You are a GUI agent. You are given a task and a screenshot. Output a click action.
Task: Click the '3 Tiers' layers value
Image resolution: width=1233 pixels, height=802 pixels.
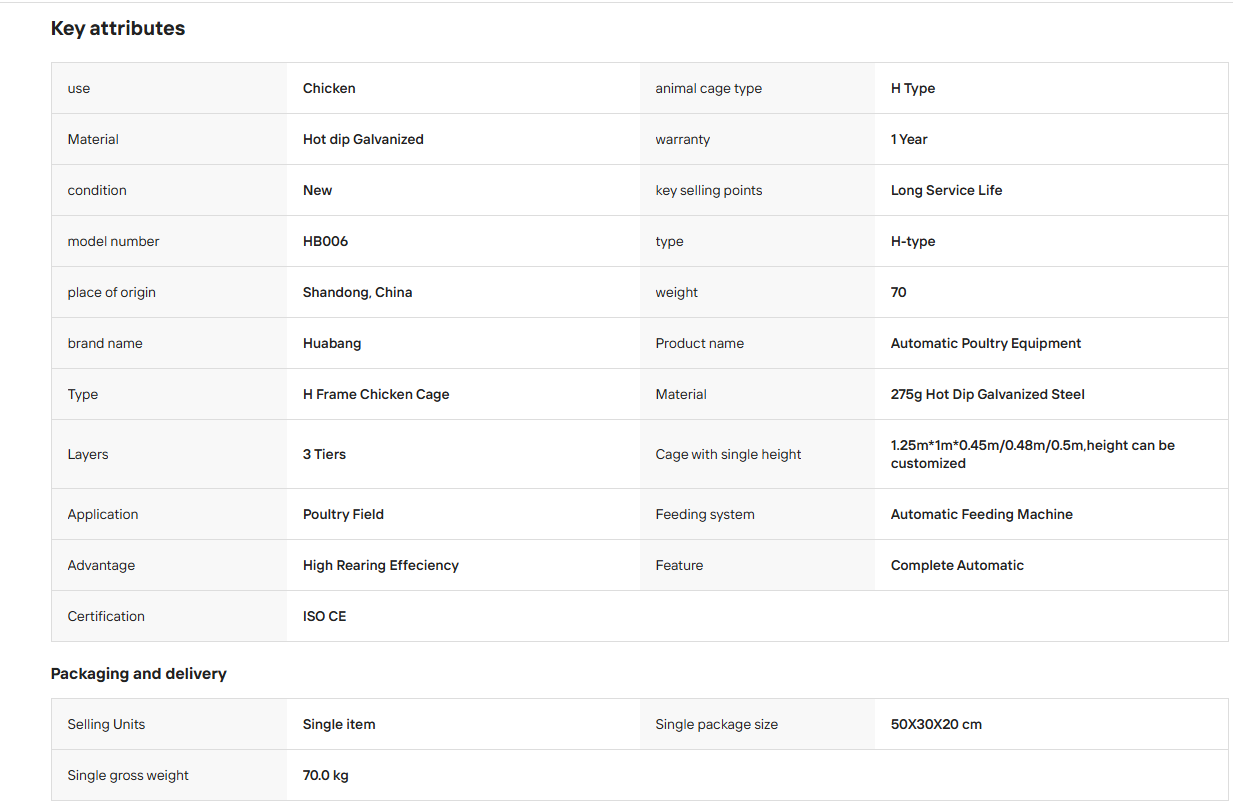324,454
